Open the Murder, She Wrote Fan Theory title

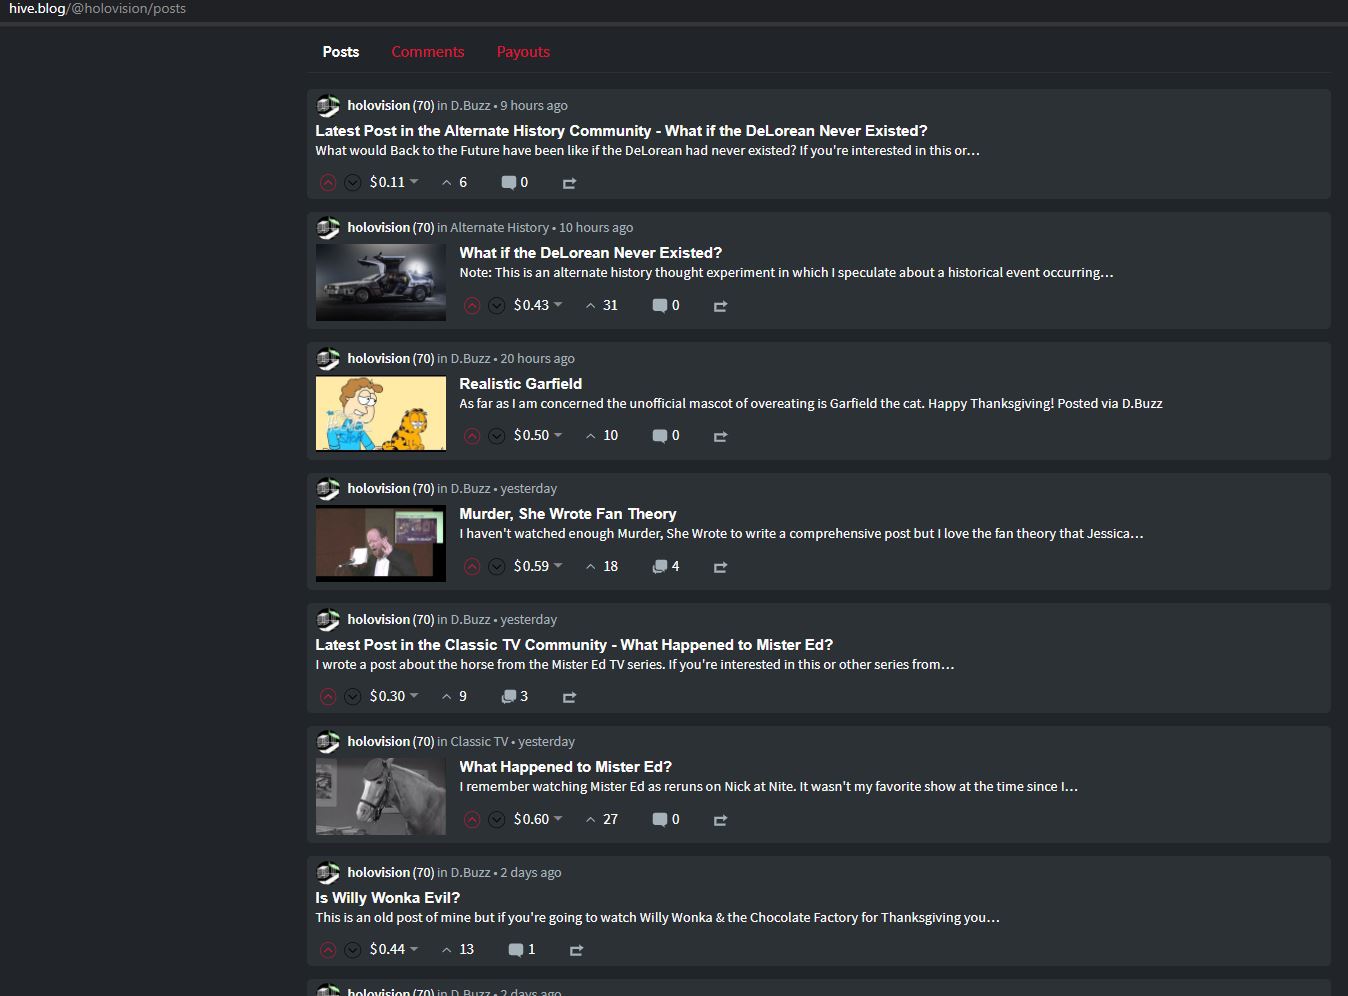[x=567, y=514]
